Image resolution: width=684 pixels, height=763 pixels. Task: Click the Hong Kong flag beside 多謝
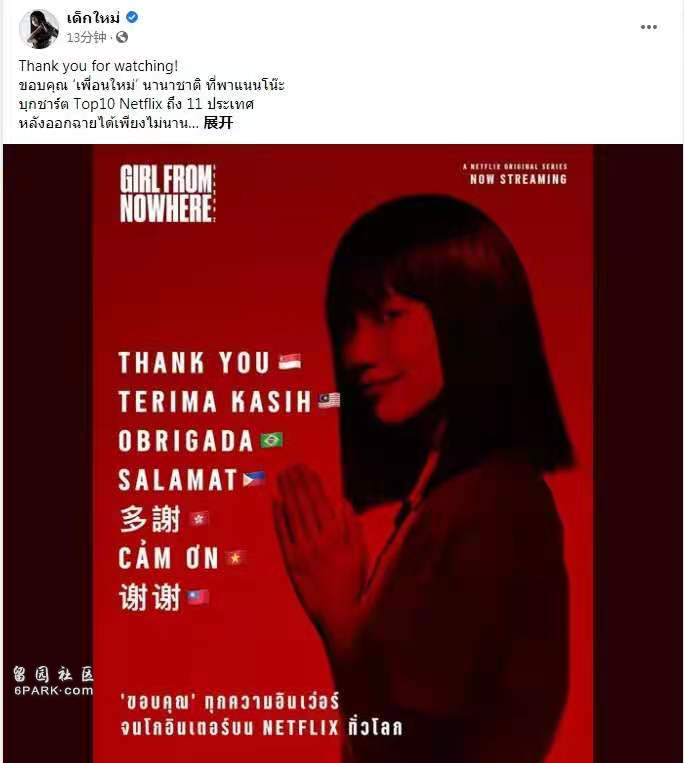[199, 519]
